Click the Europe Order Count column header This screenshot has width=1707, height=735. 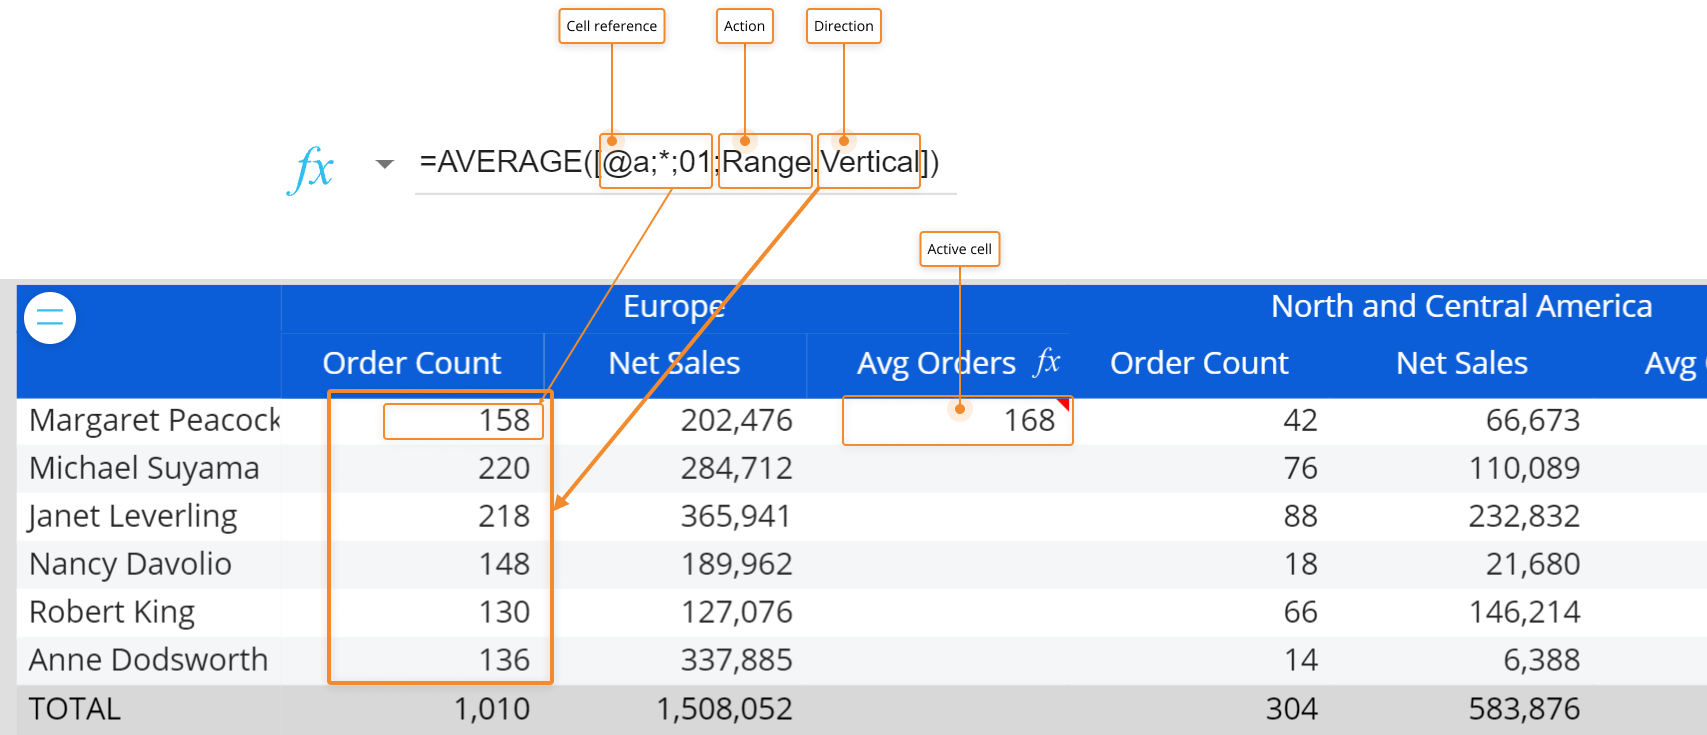(411, 364)
